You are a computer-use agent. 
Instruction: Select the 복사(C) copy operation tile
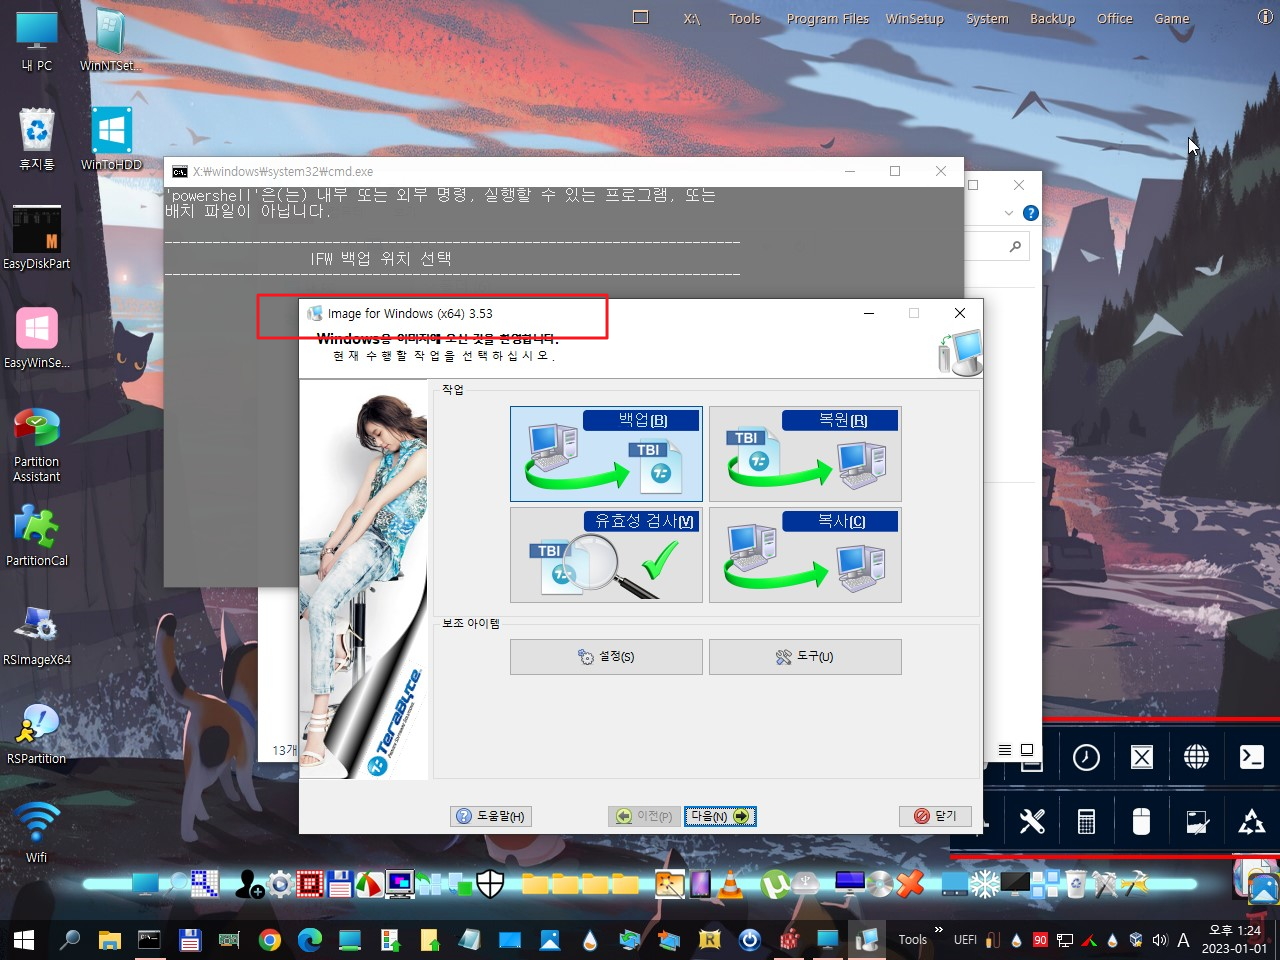pyautogui.click(x=805, y=555)
